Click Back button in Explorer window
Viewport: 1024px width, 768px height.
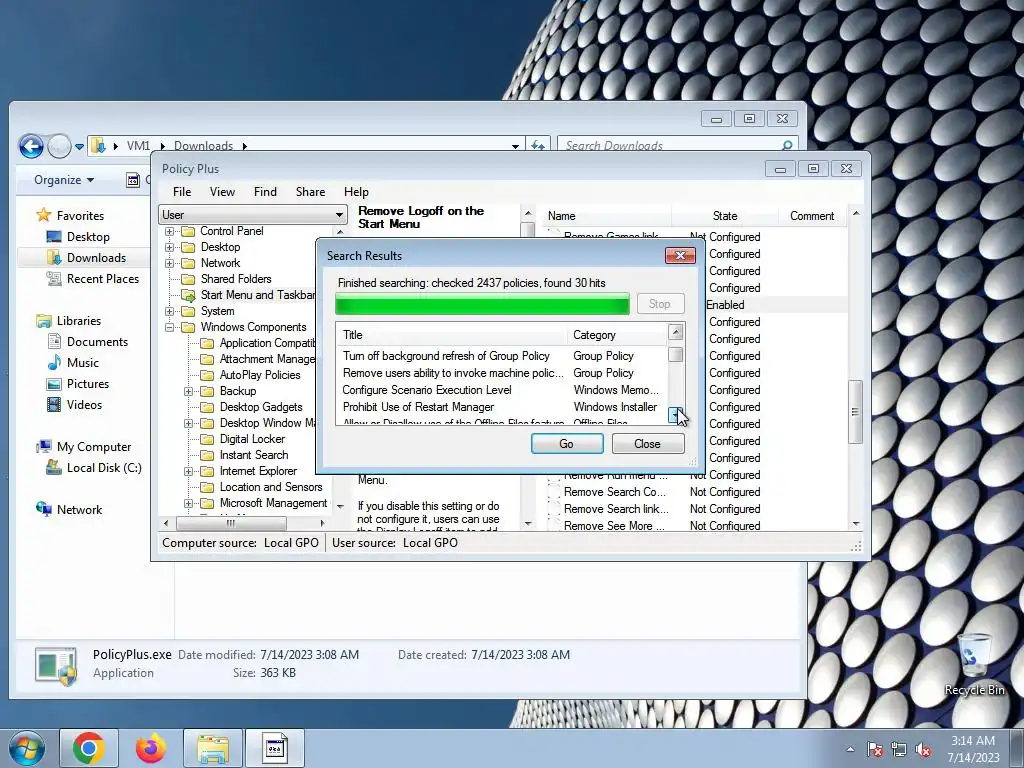coord(31,146)
